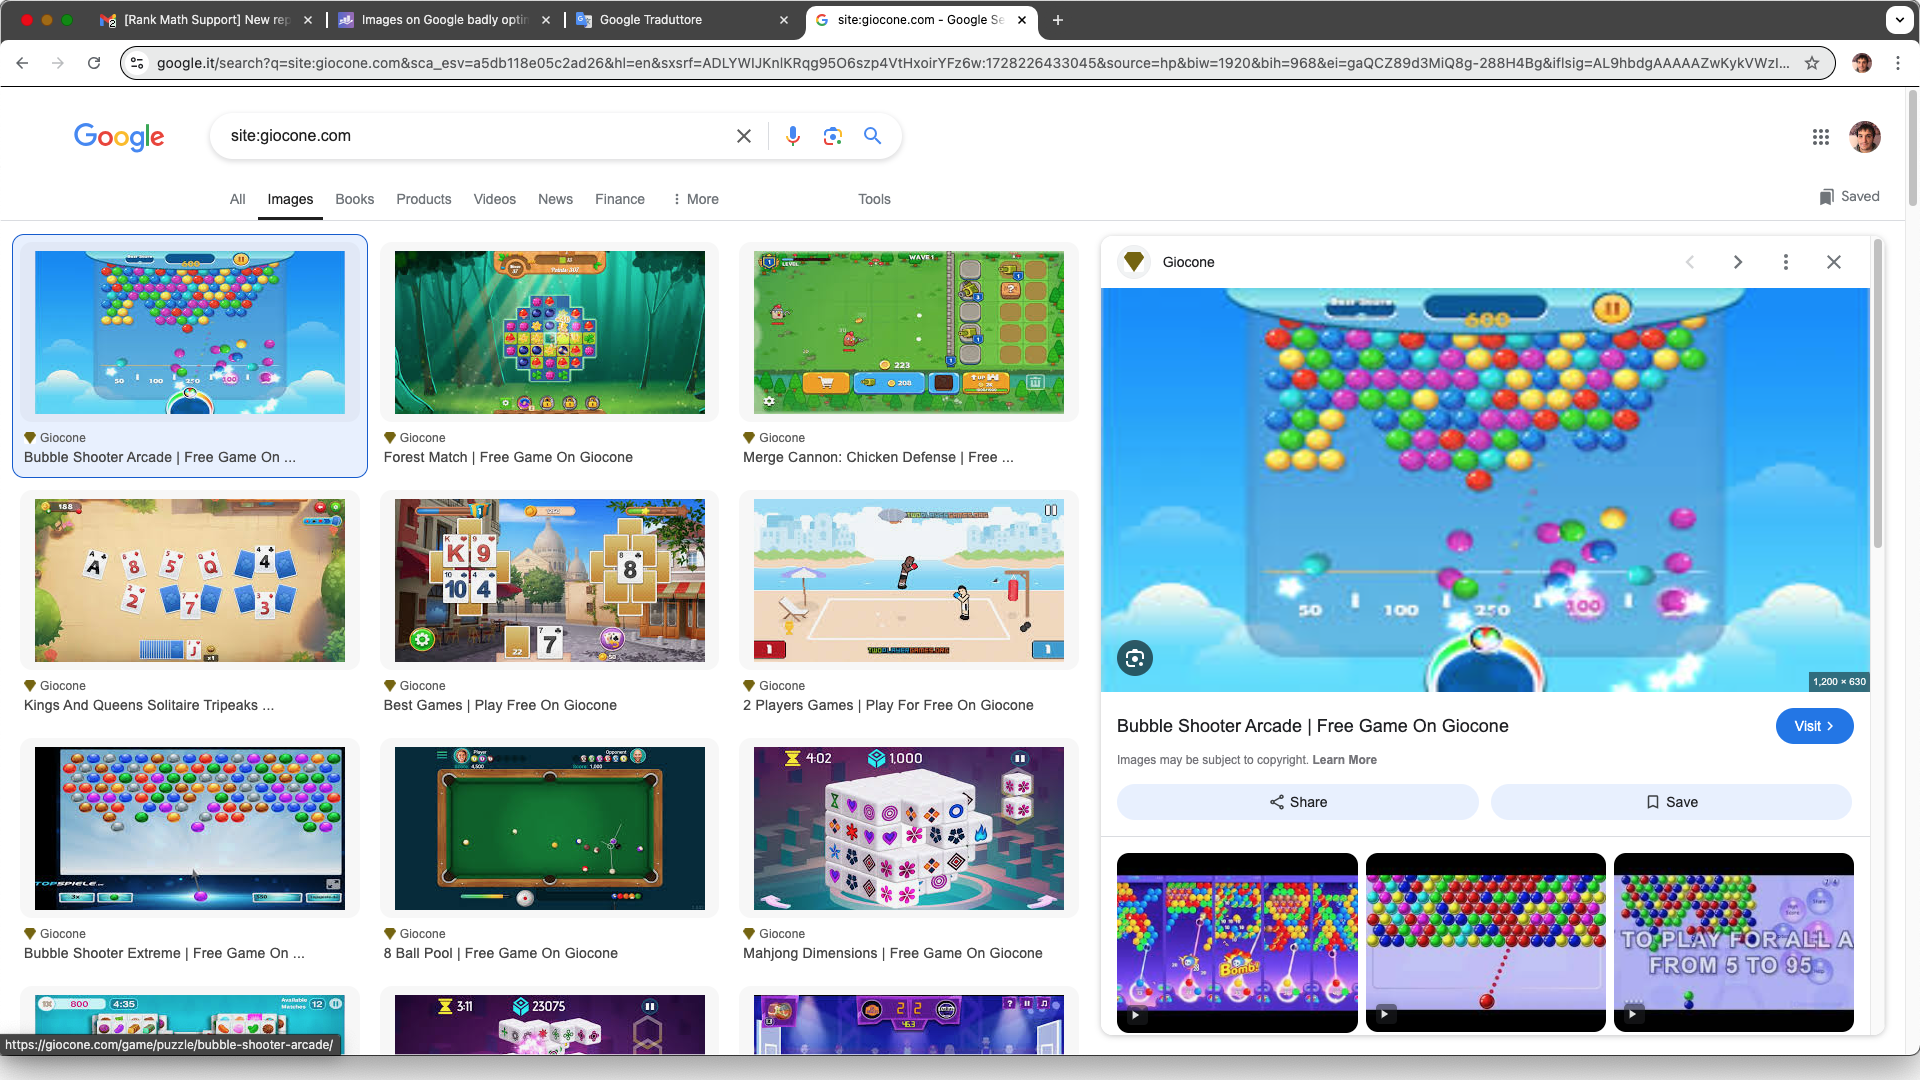This screenshot has height=1080, width=1920.
Task: Select the Images tab
Action: pyautogui.click(x=290, y=199)
